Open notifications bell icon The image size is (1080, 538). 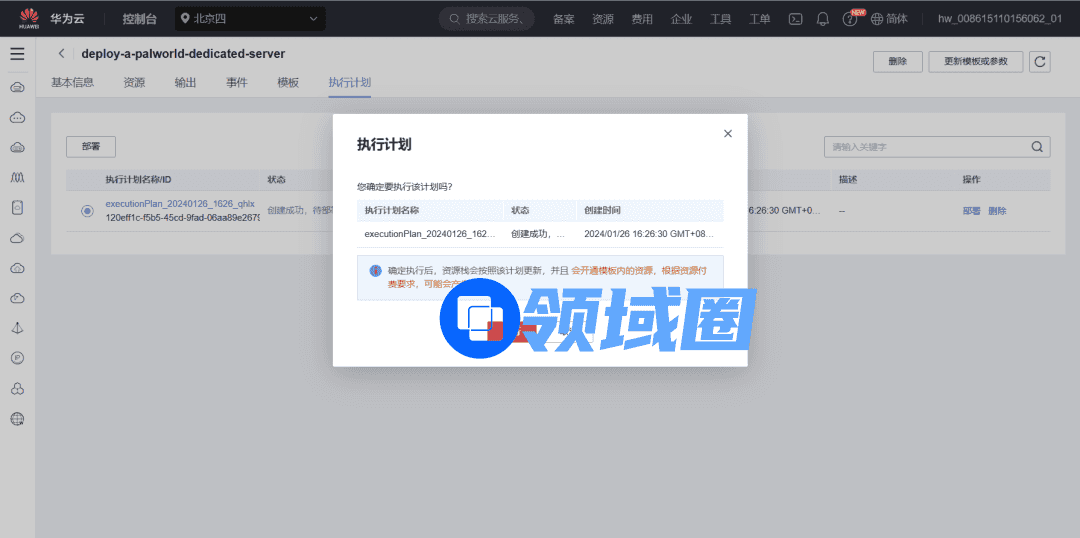823,19
